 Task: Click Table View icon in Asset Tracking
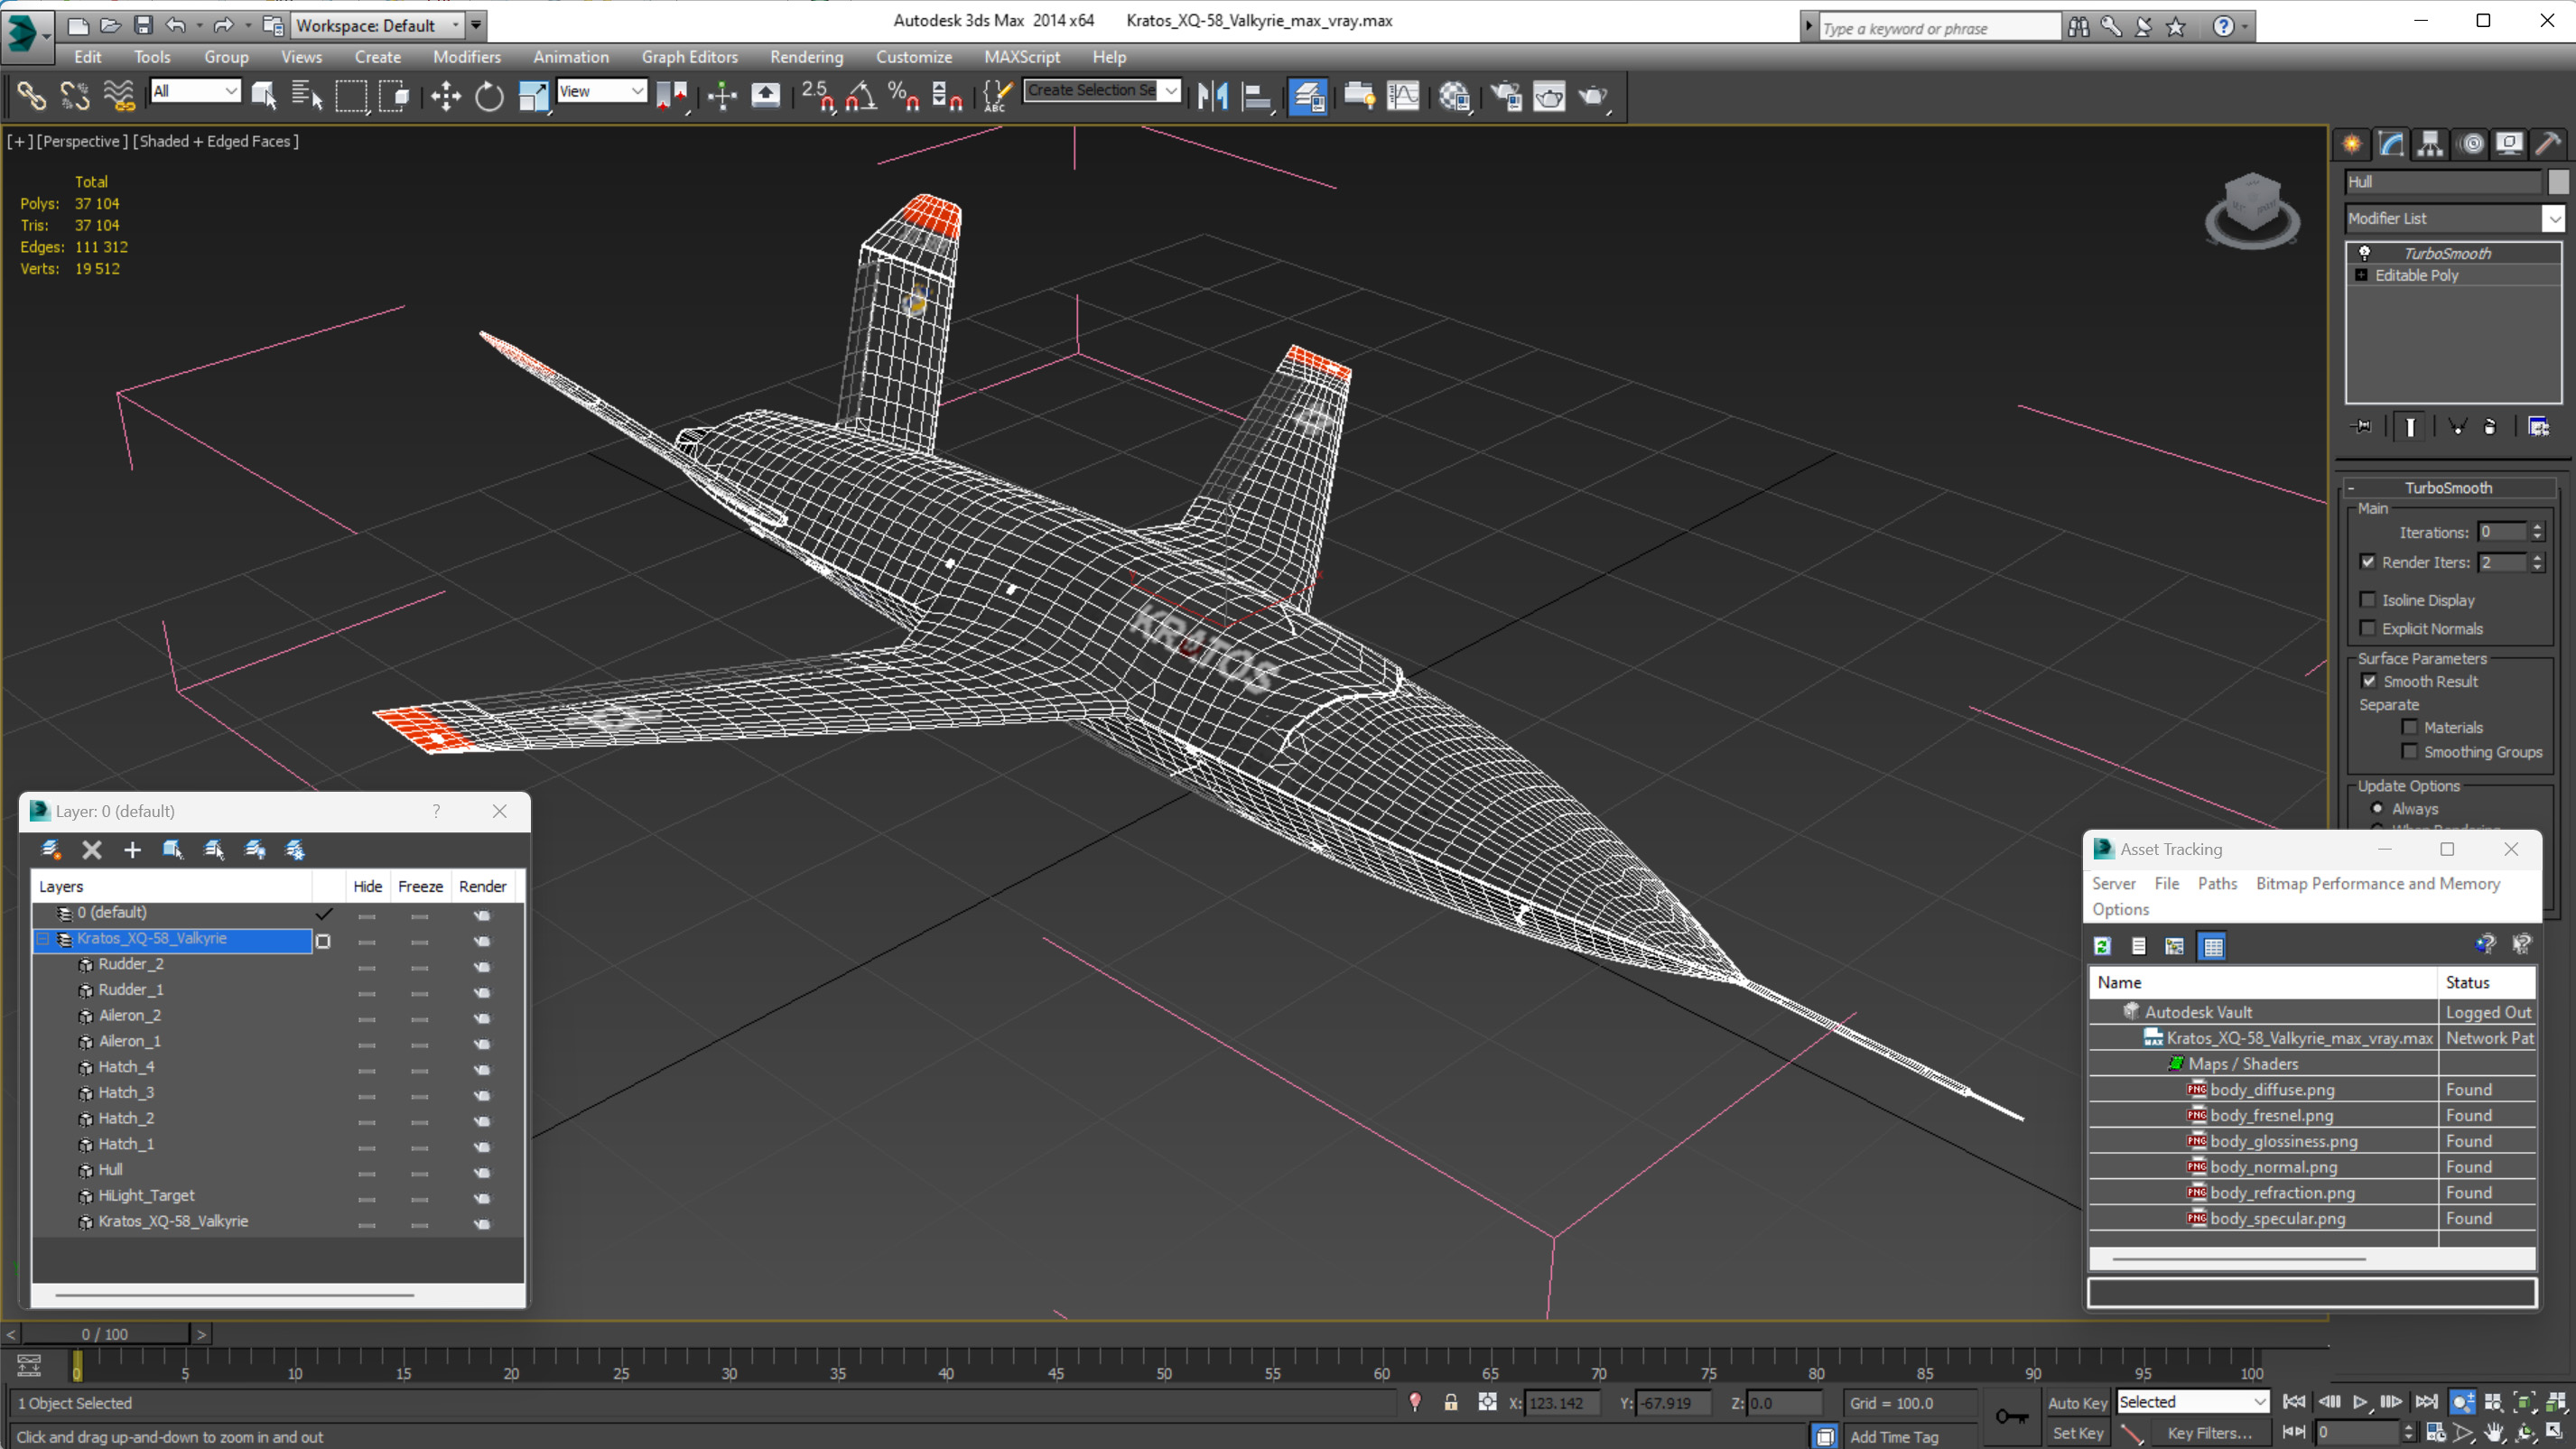pos(2212,946)
